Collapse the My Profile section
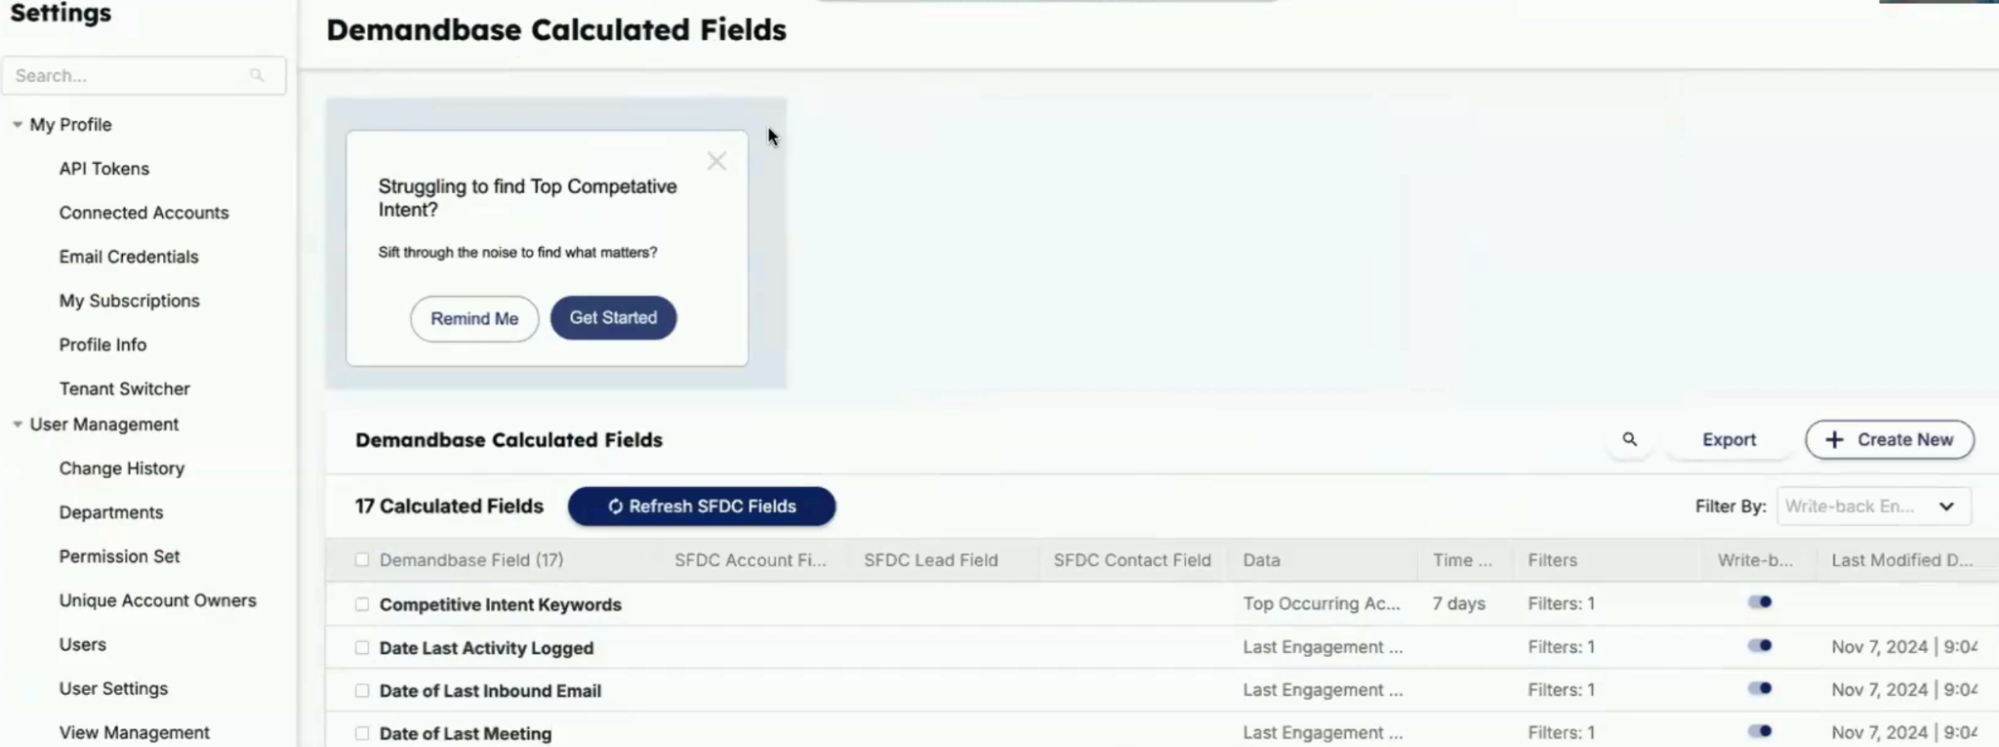The image size is (1999, 747). coord(17,124)
